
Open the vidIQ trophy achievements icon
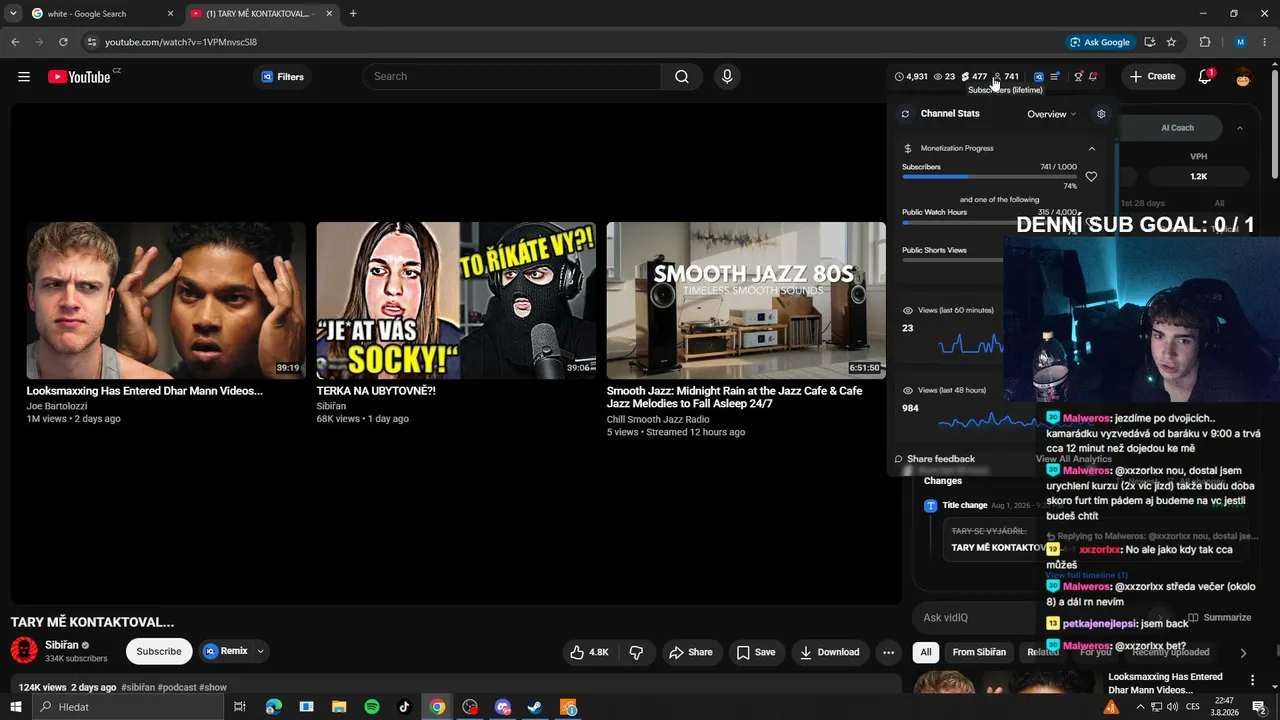click(1078, 77)
